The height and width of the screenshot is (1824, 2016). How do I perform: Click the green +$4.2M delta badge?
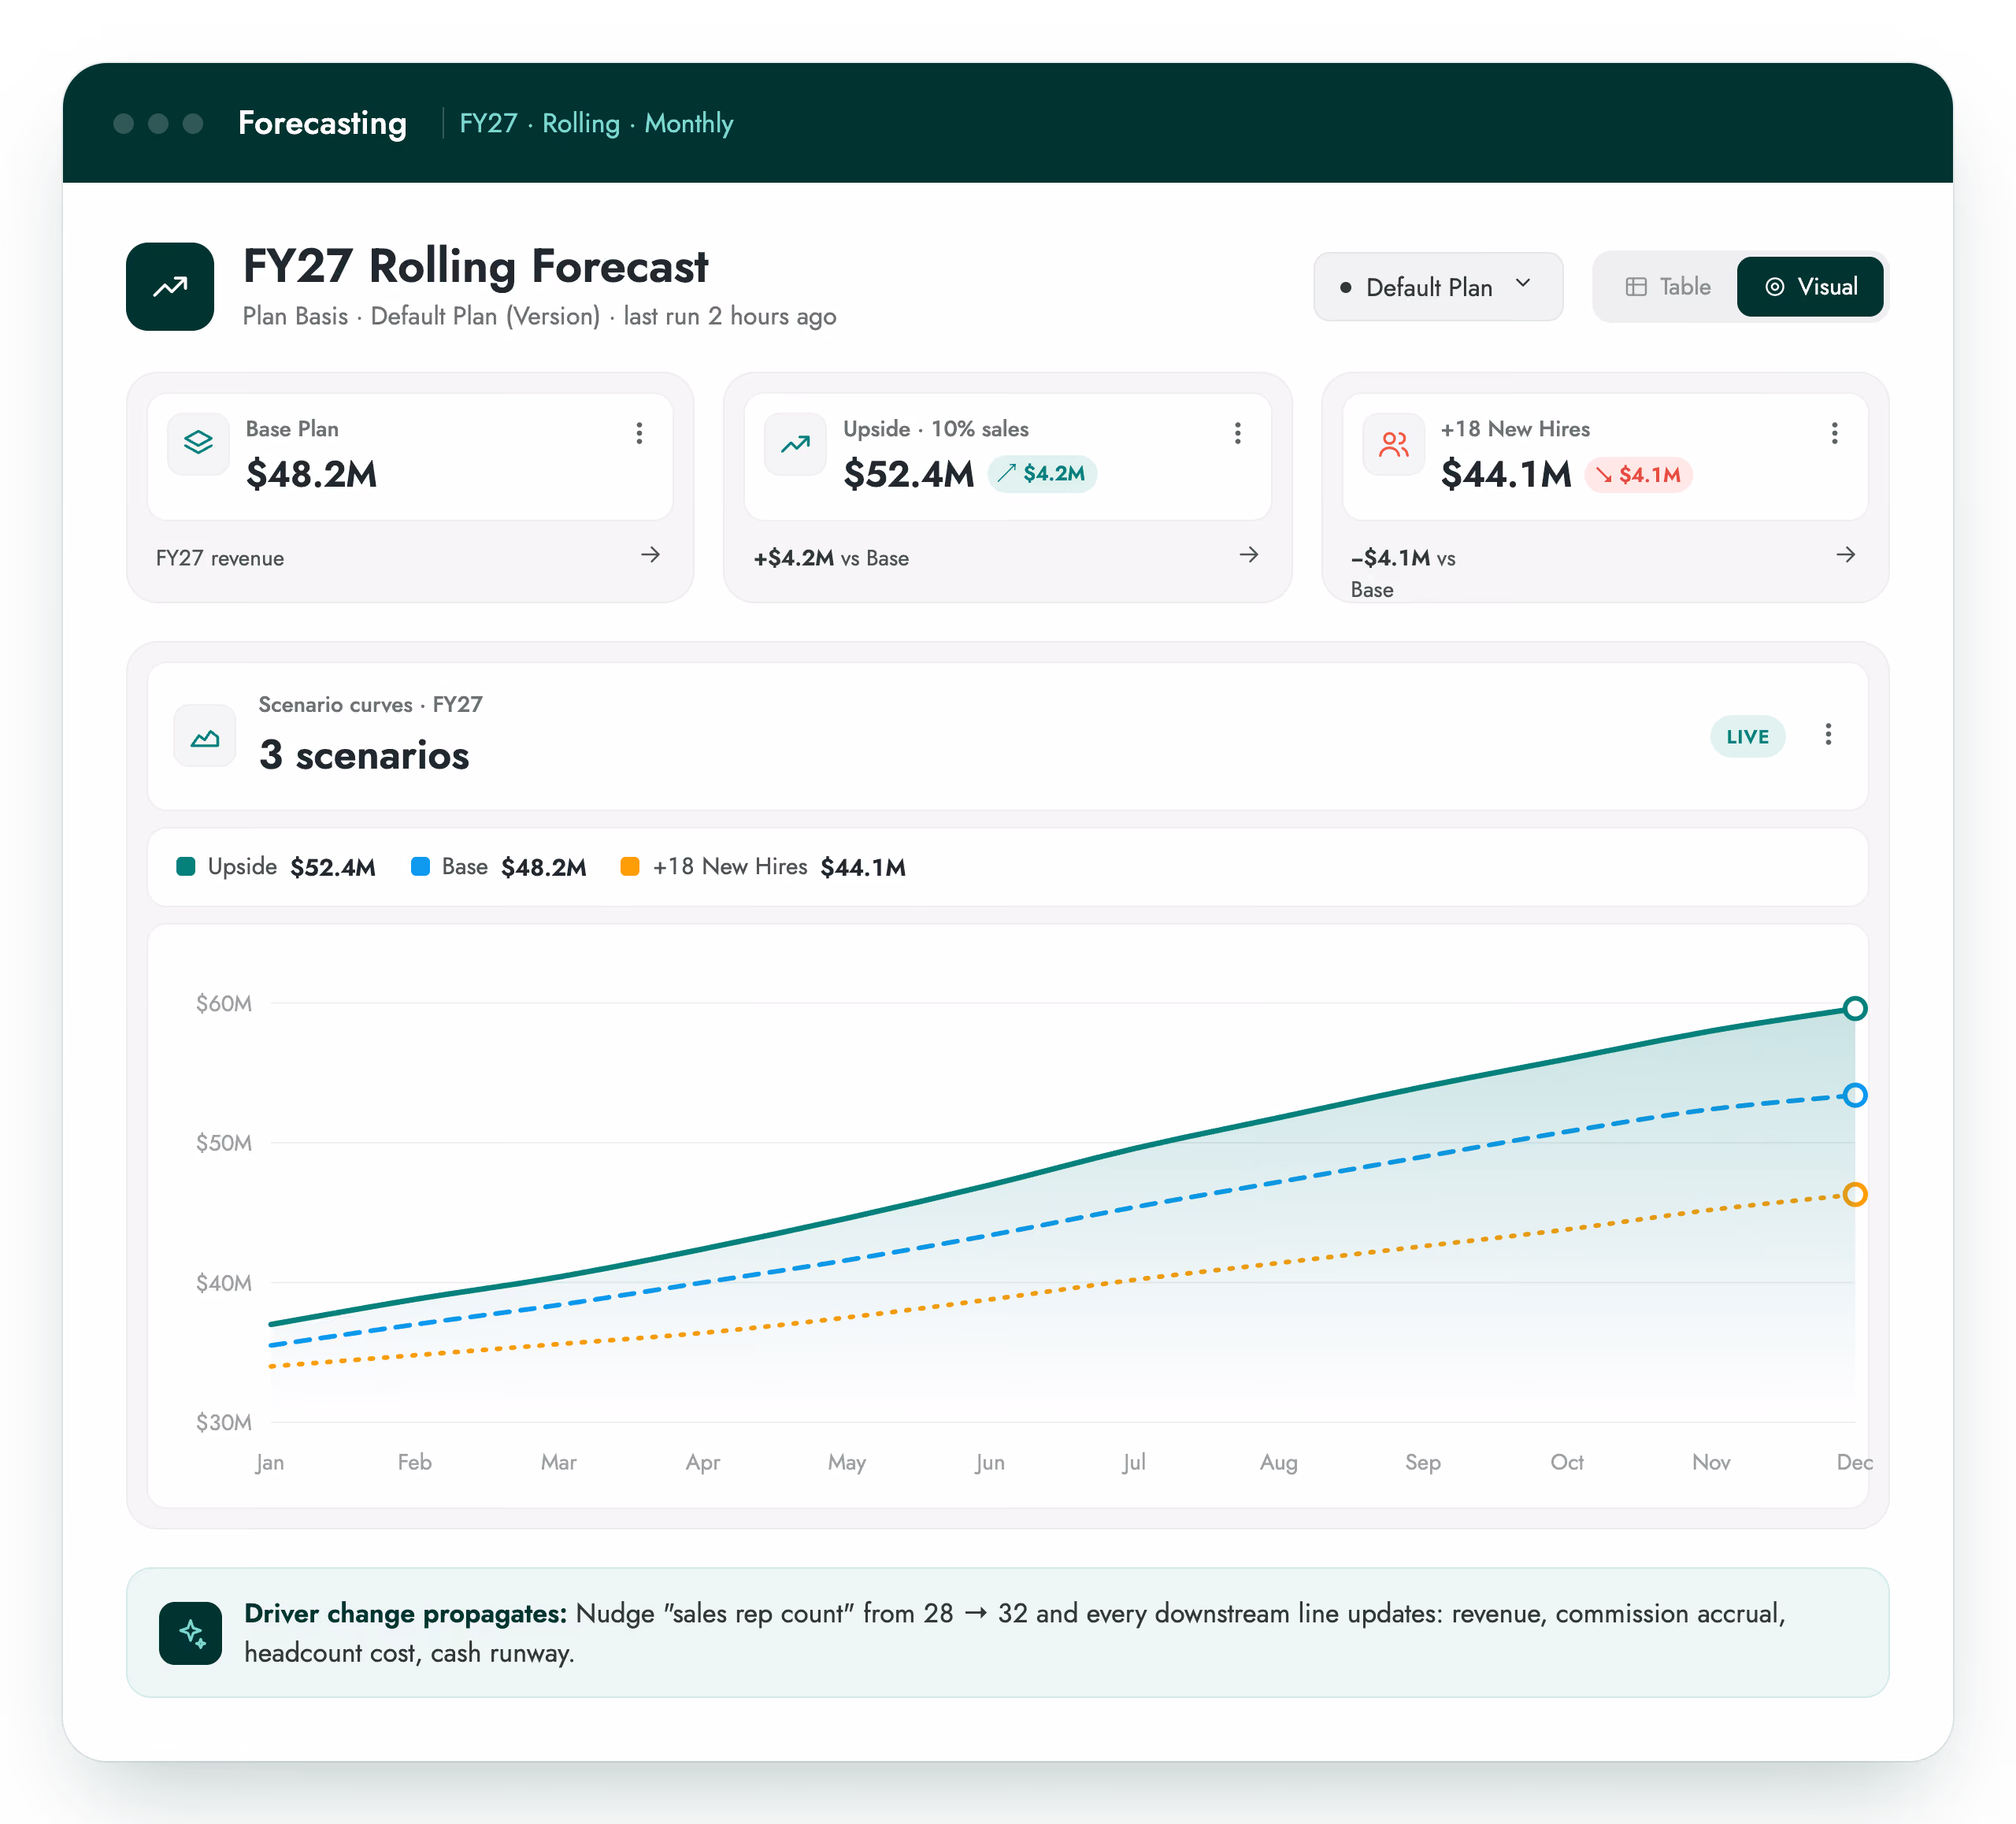[1042, 474]
